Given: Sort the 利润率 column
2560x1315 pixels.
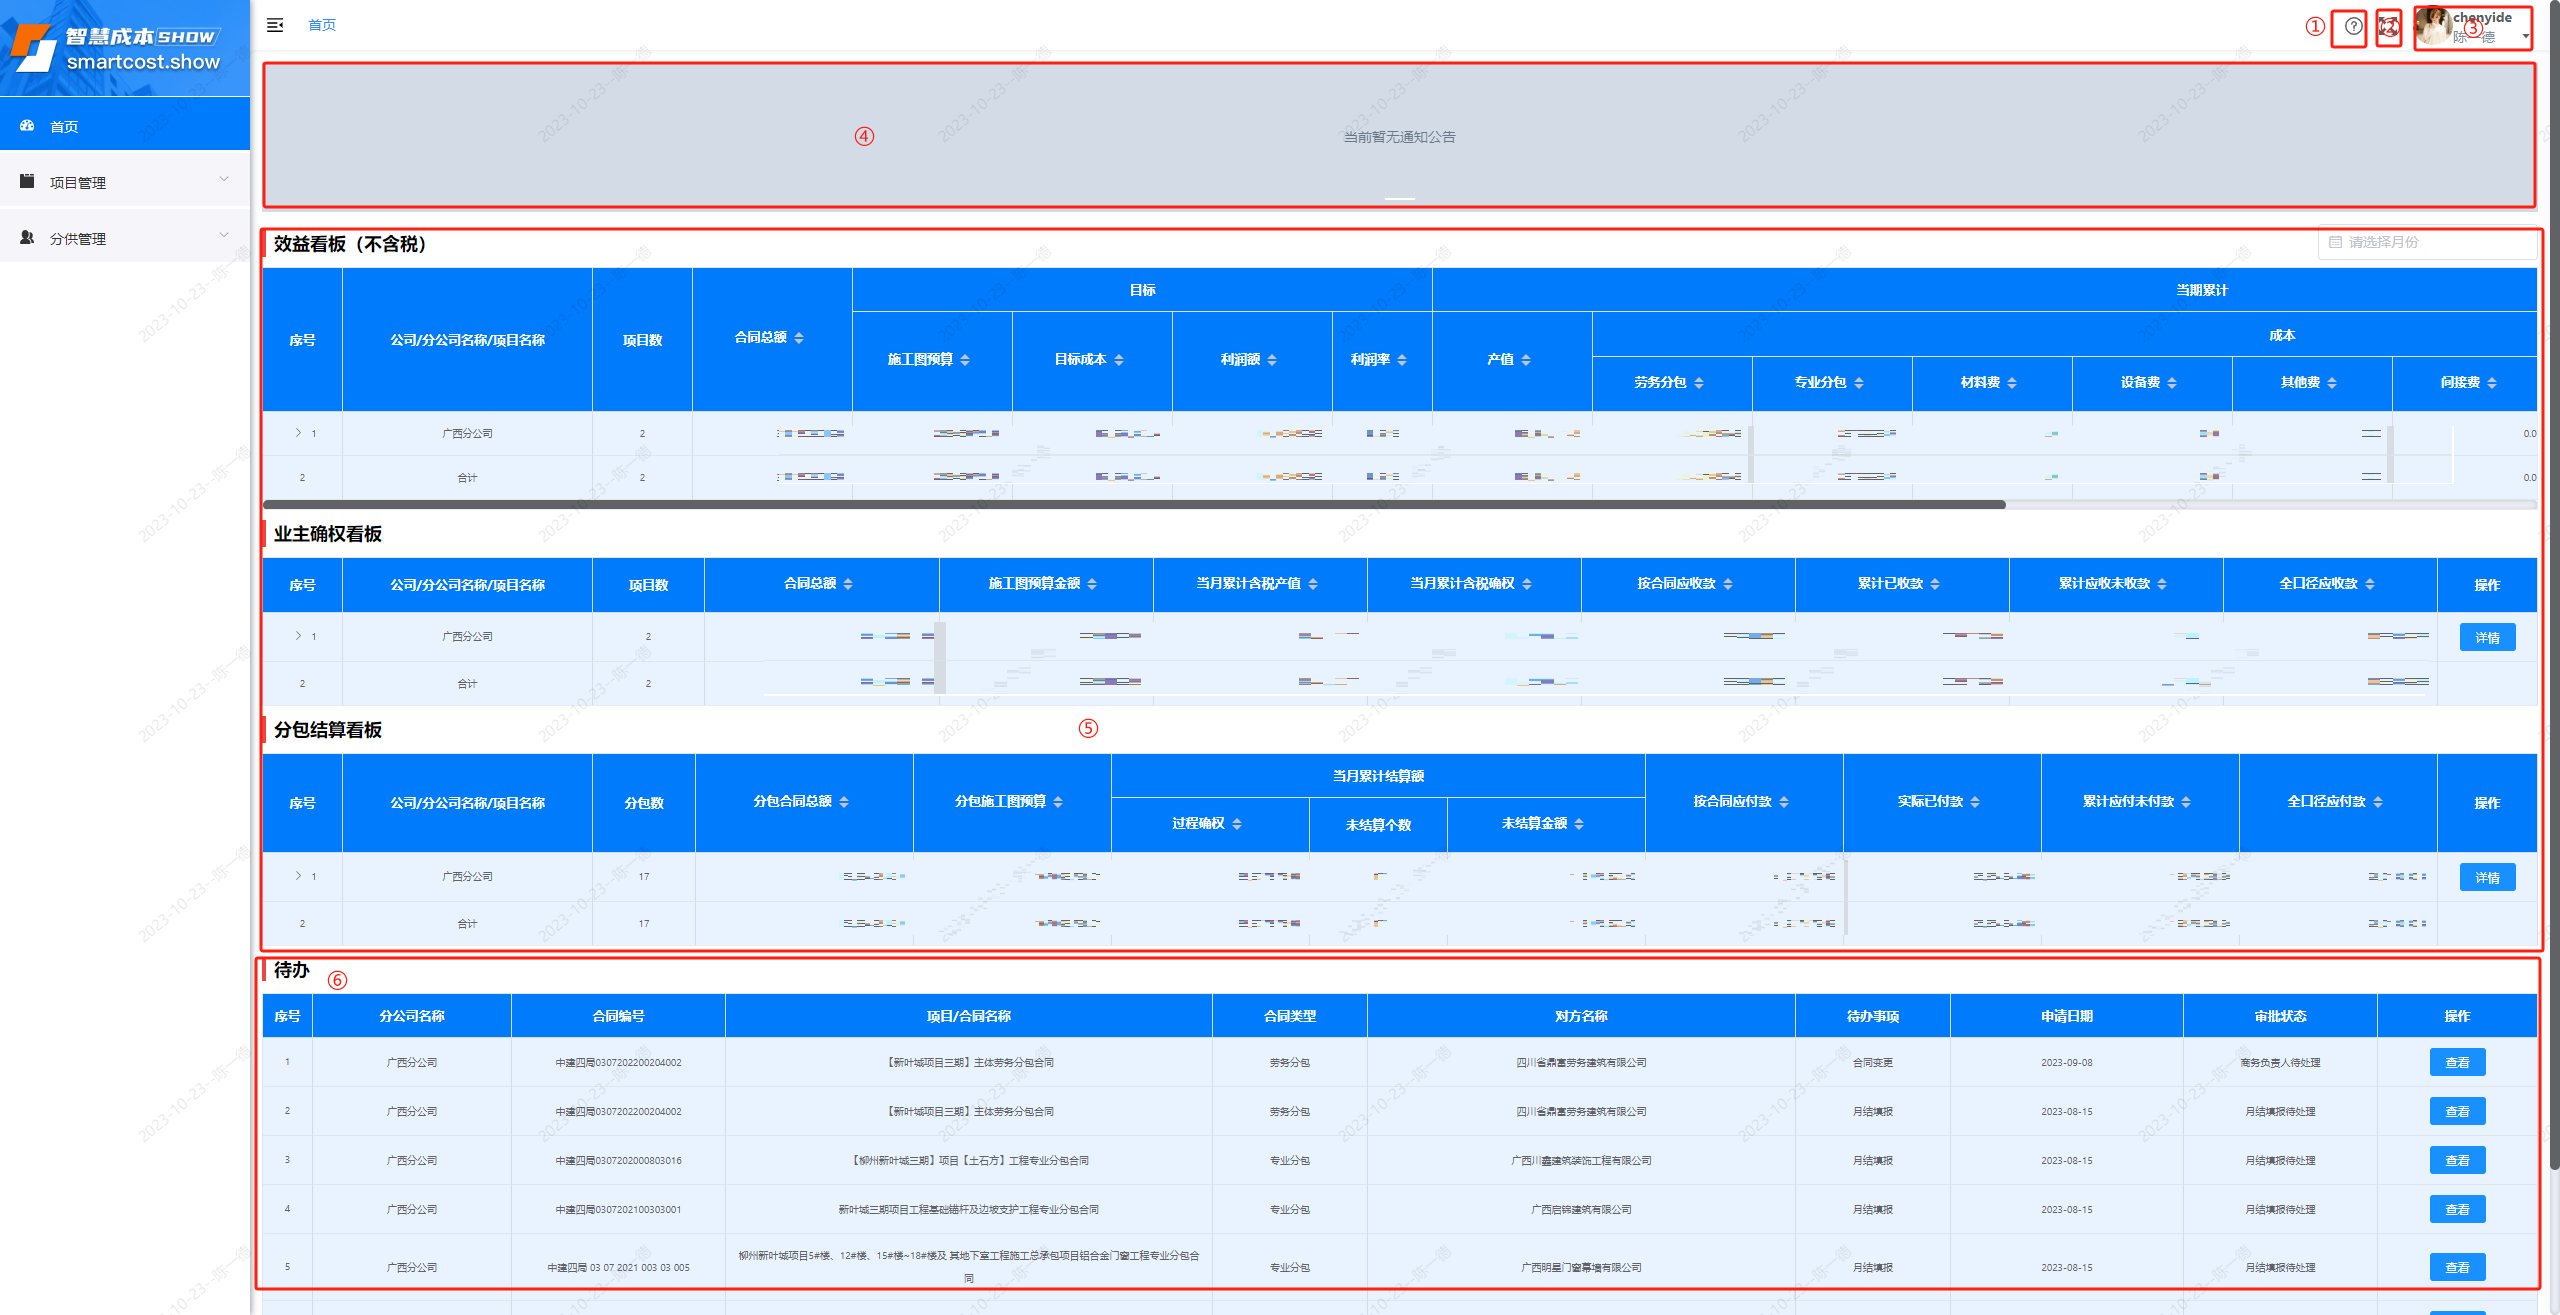Looking at the screenshot, I should (x=1402, y=360).
